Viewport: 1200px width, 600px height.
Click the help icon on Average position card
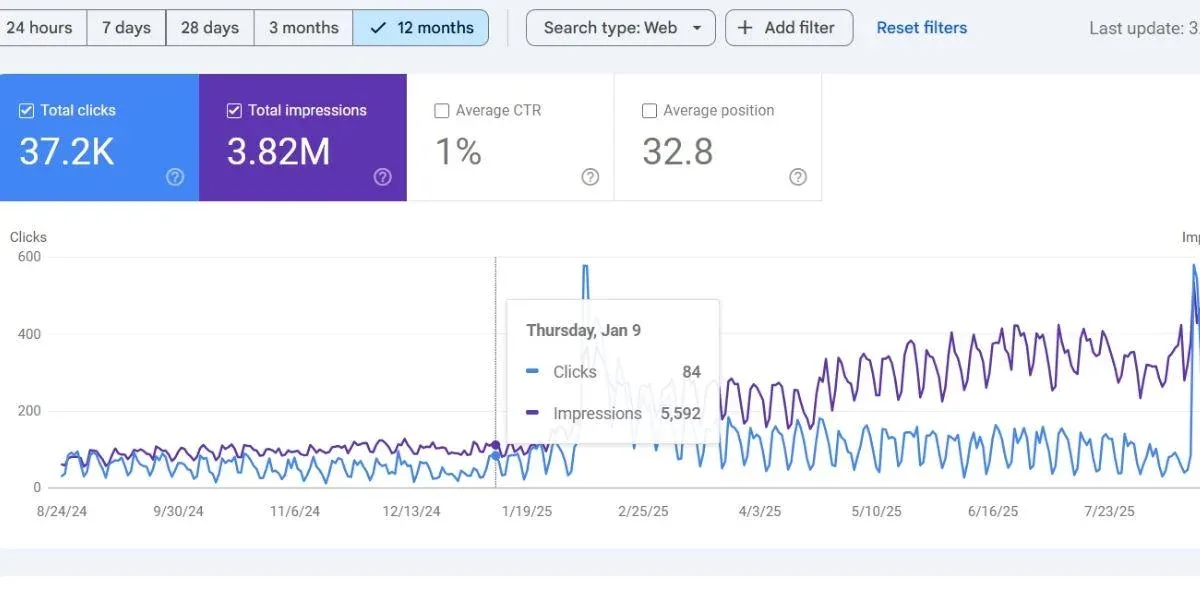coord(797,177)
